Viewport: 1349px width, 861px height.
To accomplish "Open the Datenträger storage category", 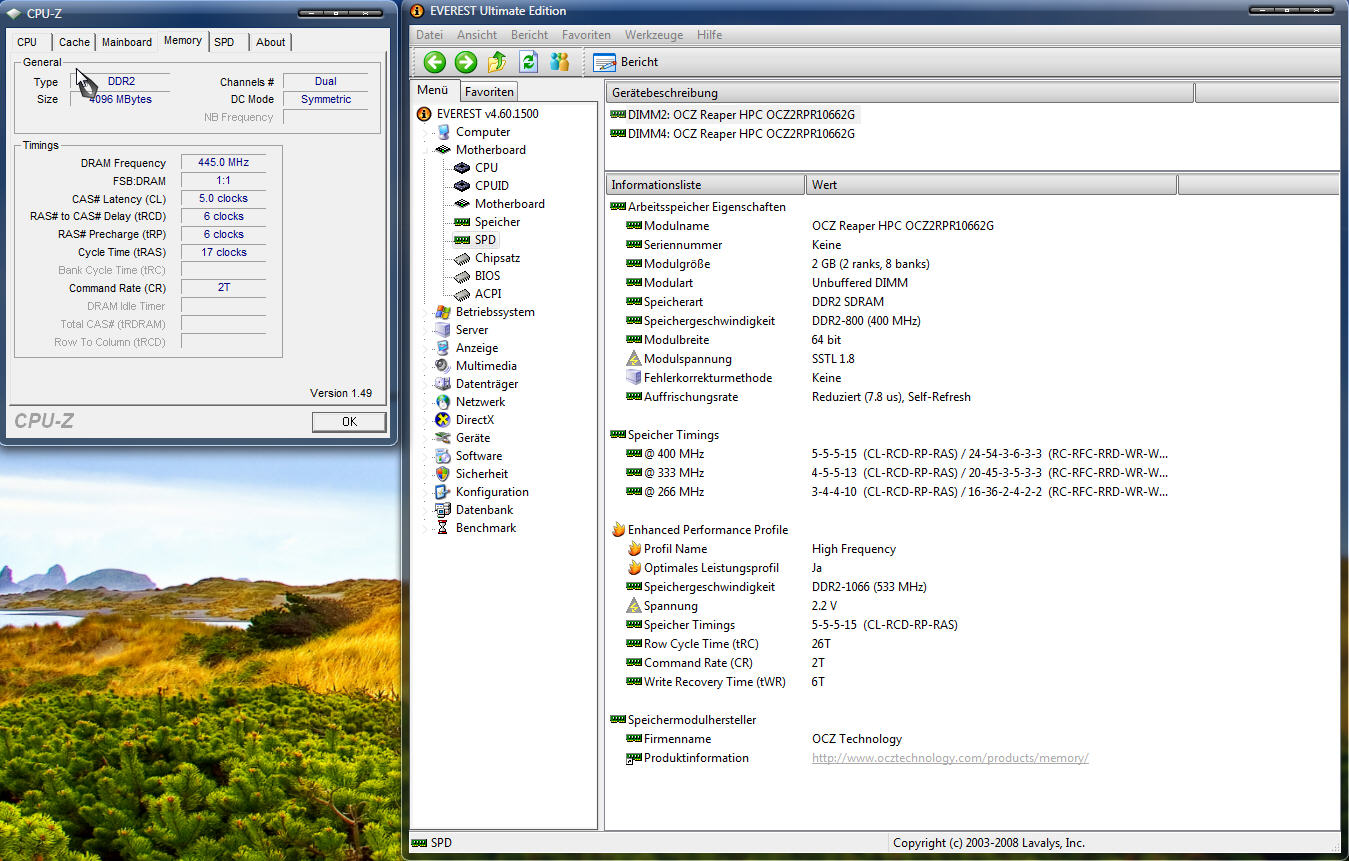I will click(486, 384).
